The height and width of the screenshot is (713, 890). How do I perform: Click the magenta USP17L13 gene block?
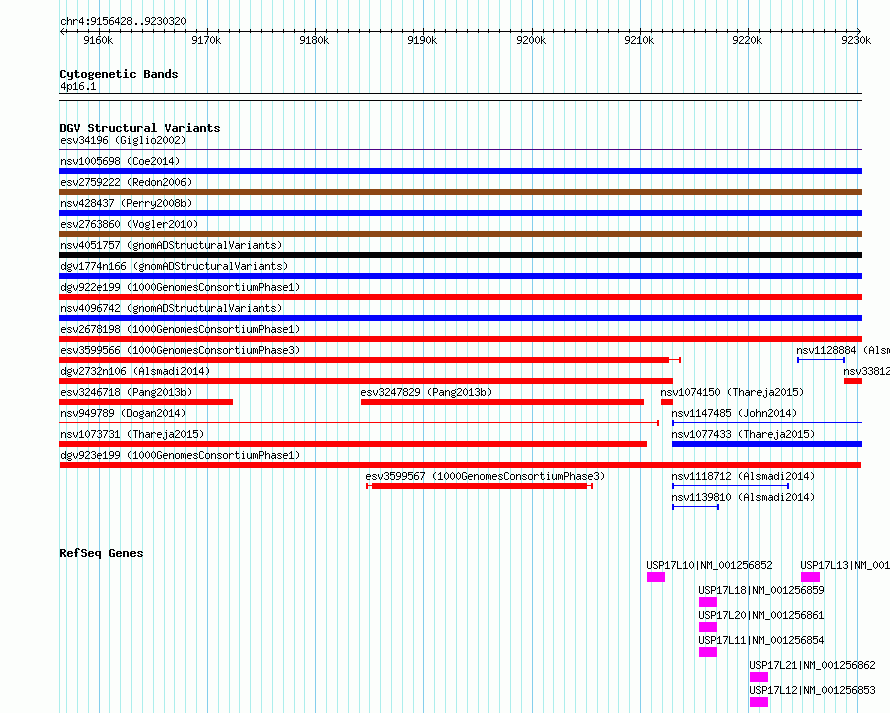coord(811,577)
